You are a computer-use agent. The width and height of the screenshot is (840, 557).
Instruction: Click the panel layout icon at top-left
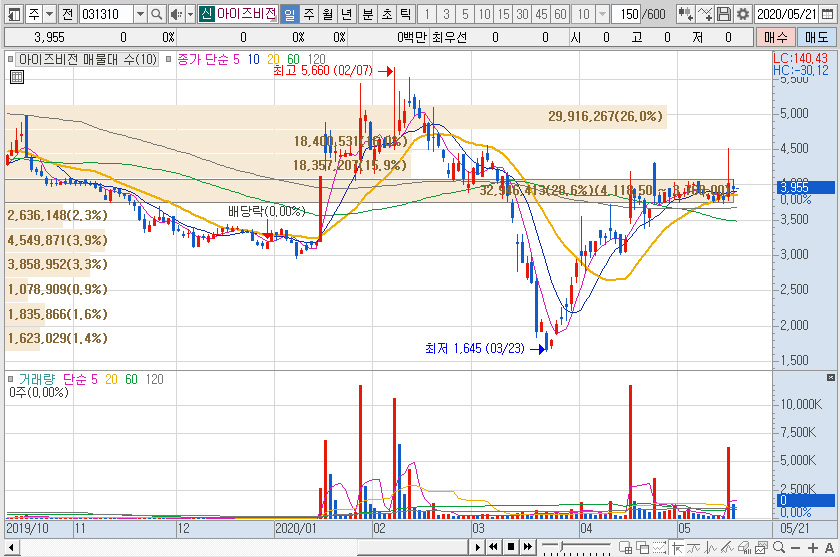[13, 14]
